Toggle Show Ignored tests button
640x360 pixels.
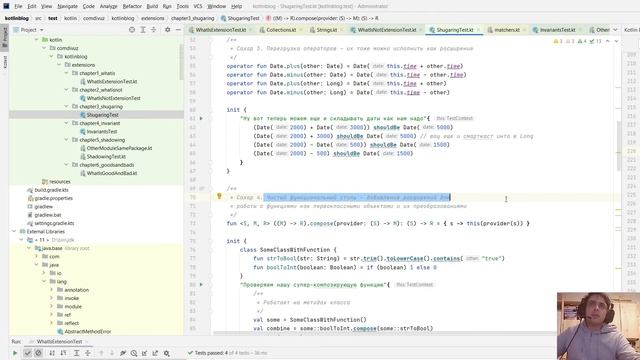(x=38, y=353)
